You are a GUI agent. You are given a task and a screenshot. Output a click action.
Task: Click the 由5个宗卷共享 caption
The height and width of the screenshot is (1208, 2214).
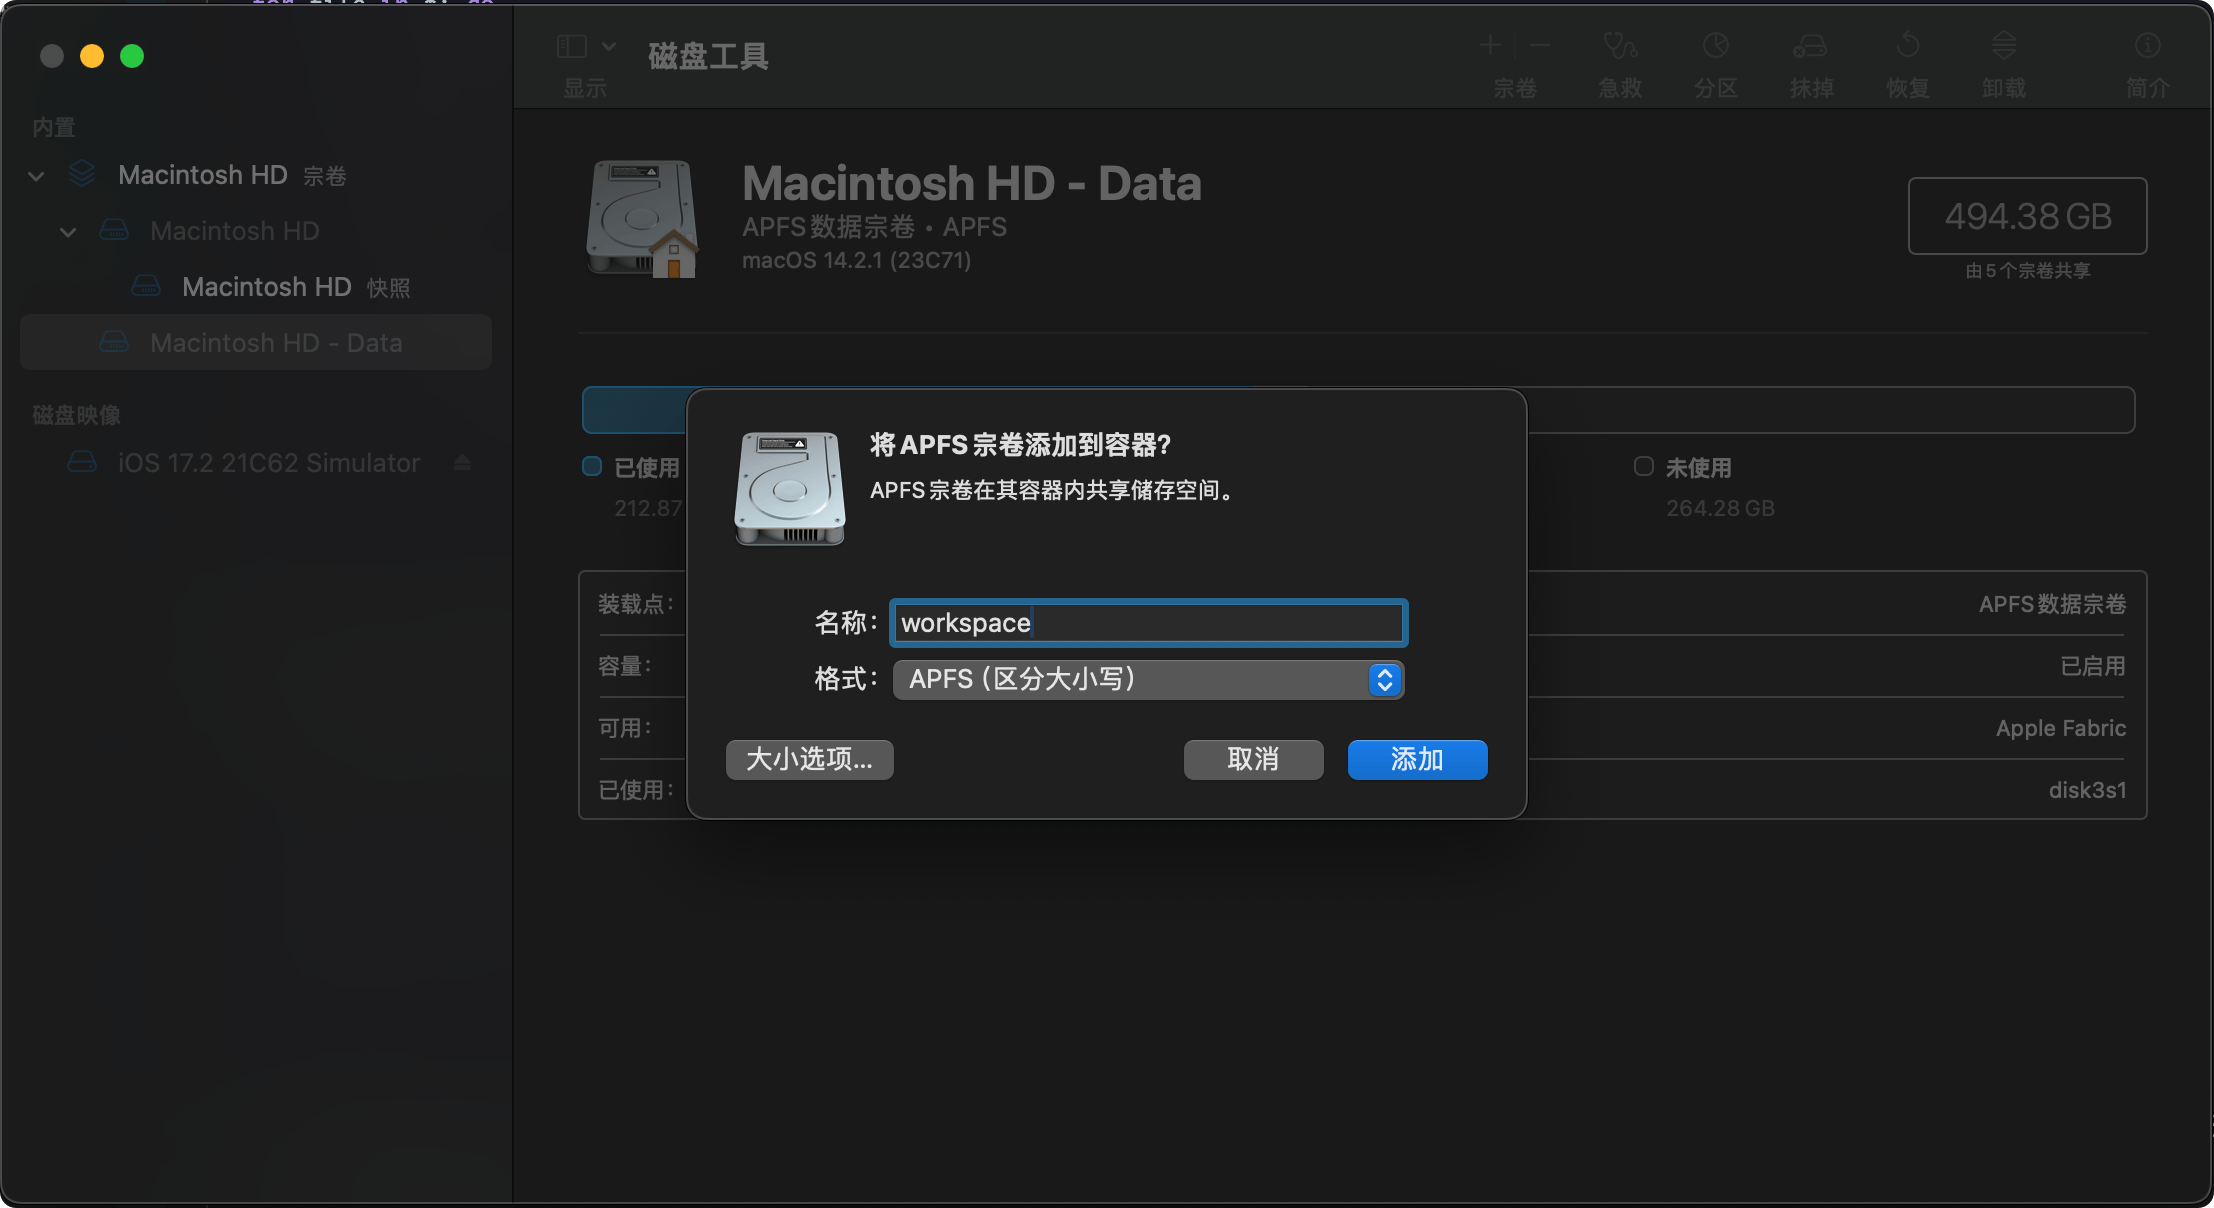(x=2028, y=271)
